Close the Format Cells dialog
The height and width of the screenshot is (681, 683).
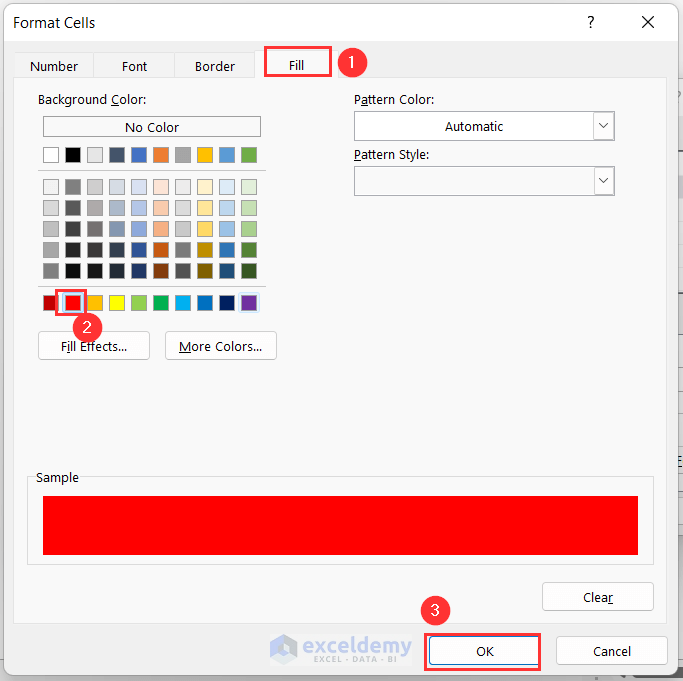648,22
